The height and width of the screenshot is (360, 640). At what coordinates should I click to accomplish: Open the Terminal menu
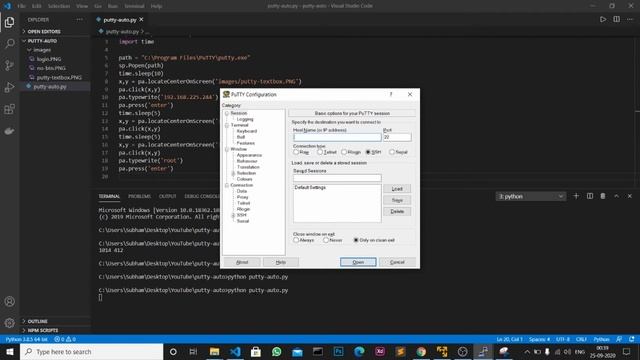134,6
